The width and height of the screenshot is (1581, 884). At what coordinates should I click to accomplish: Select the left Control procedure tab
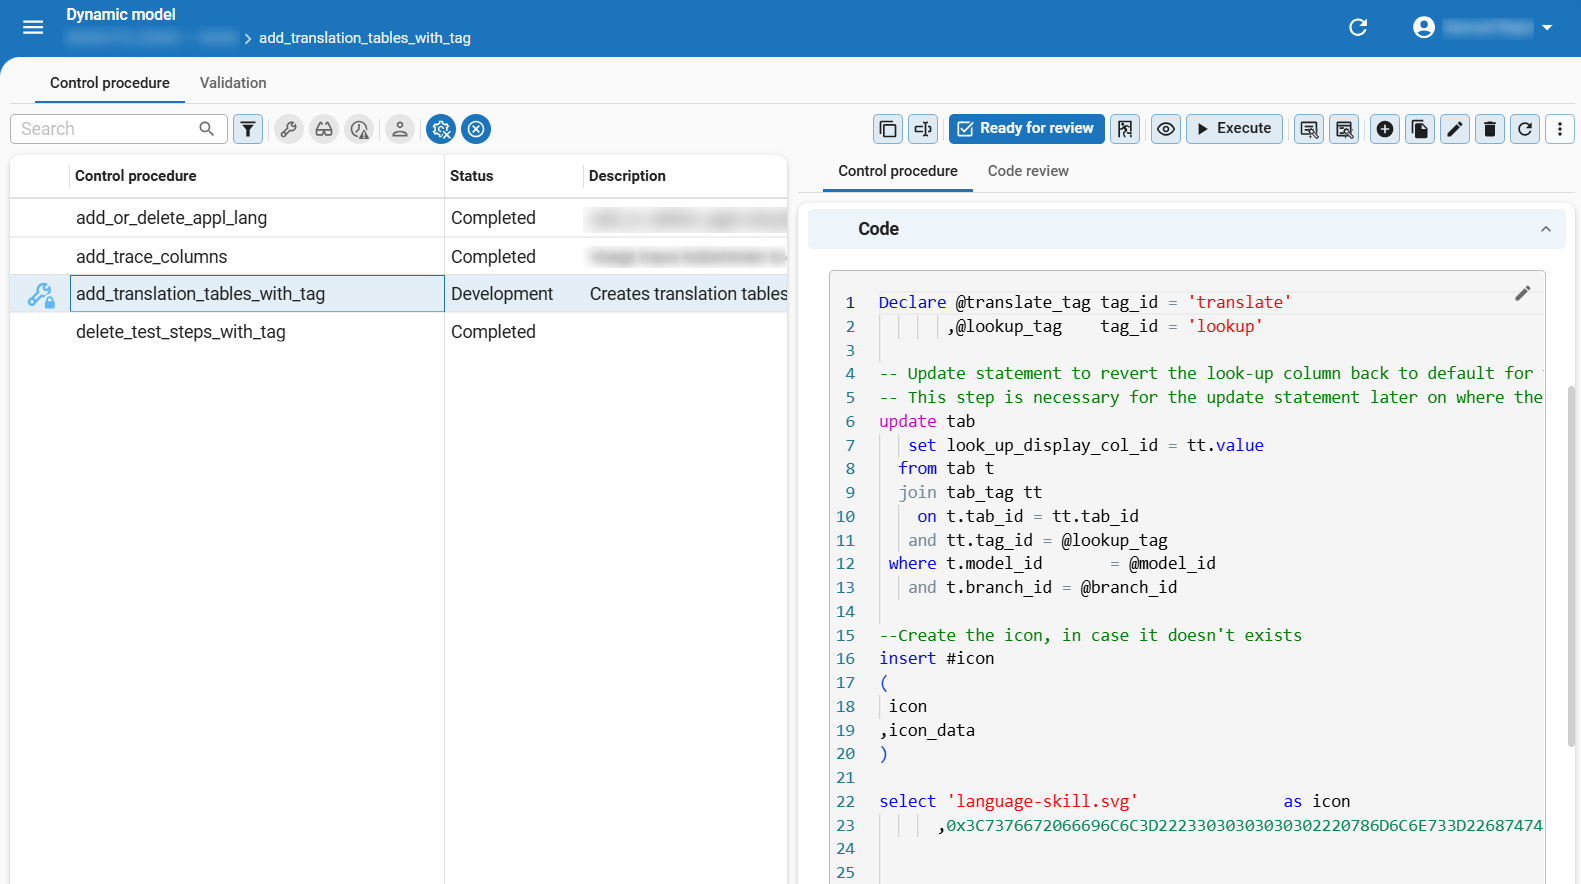[110, 83]
